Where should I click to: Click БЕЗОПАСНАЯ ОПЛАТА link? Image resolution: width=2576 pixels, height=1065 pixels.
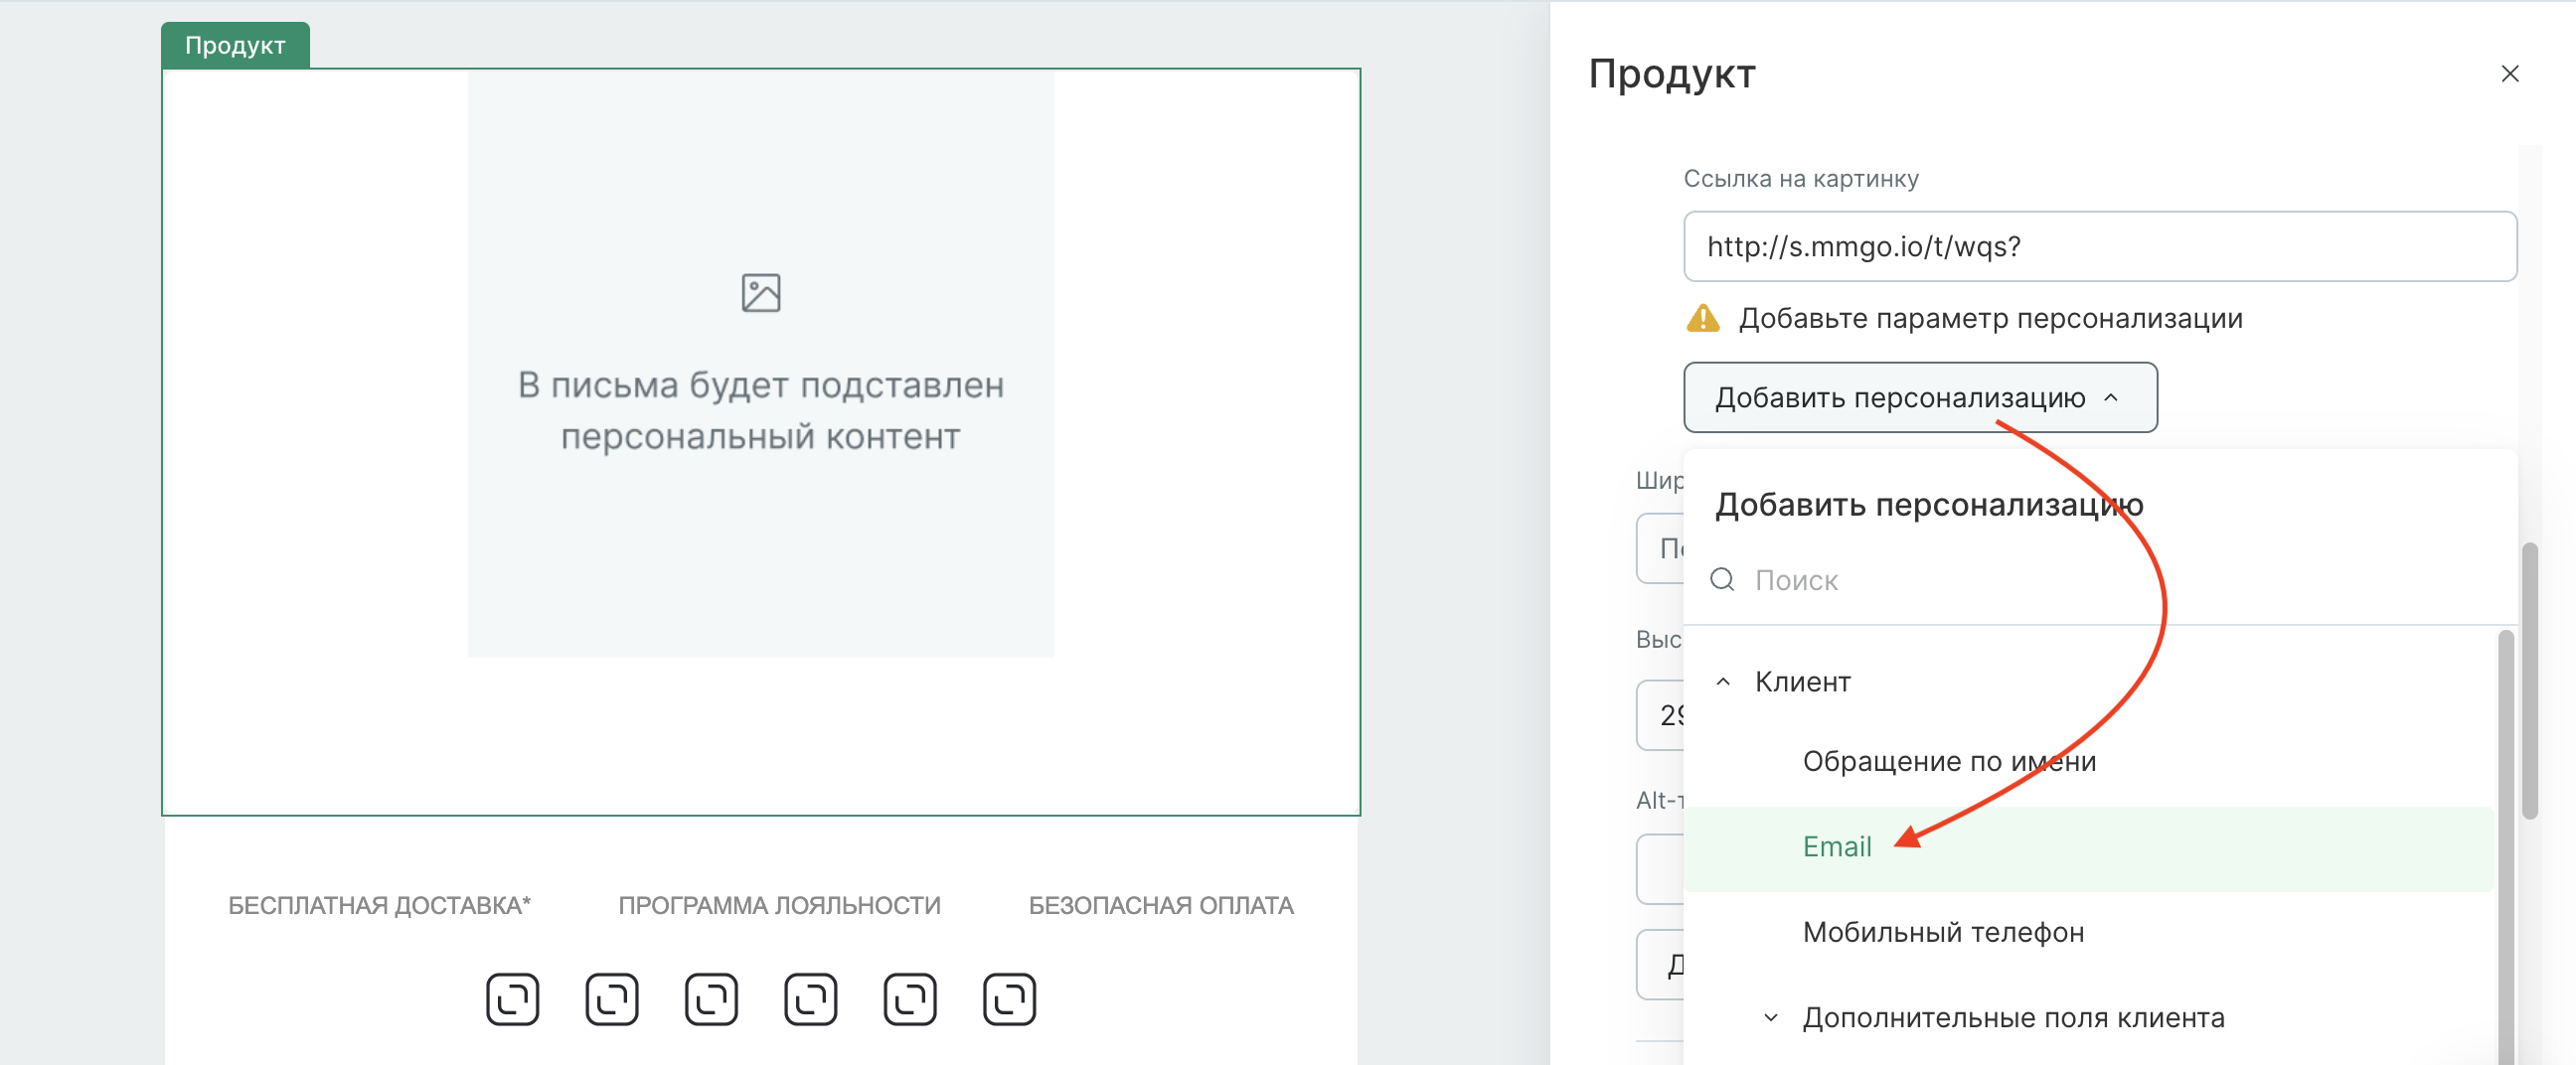click(x=1160, y=905)
